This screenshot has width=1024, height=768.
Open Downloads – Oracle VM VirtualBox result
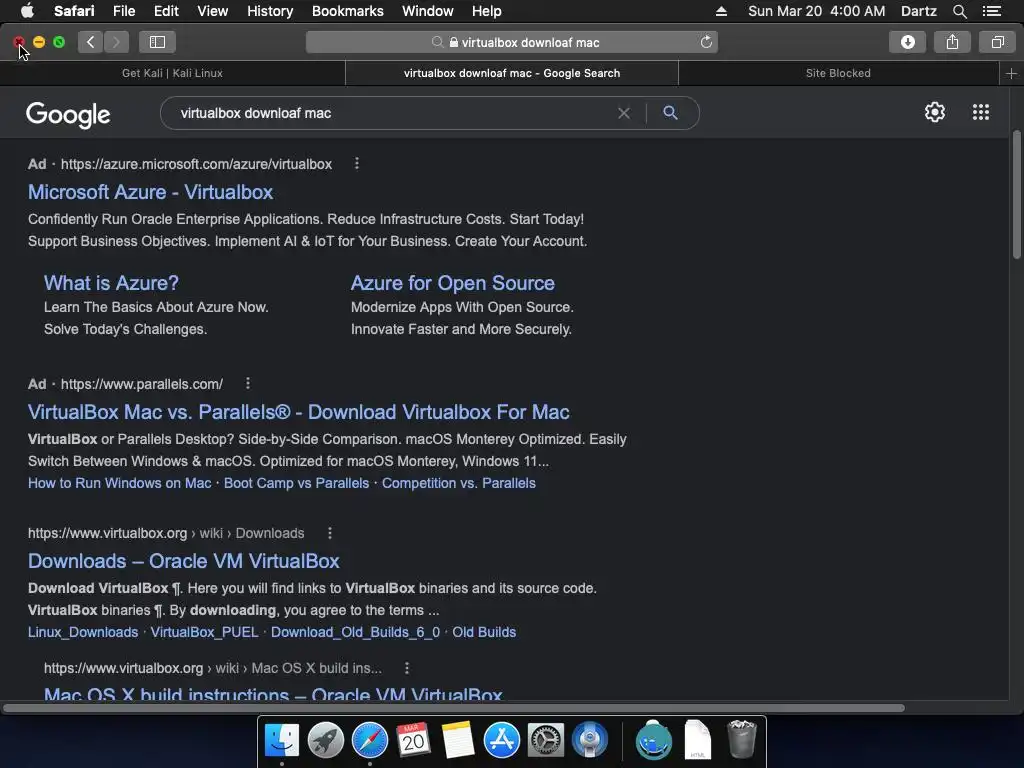[x=184, y=562]
